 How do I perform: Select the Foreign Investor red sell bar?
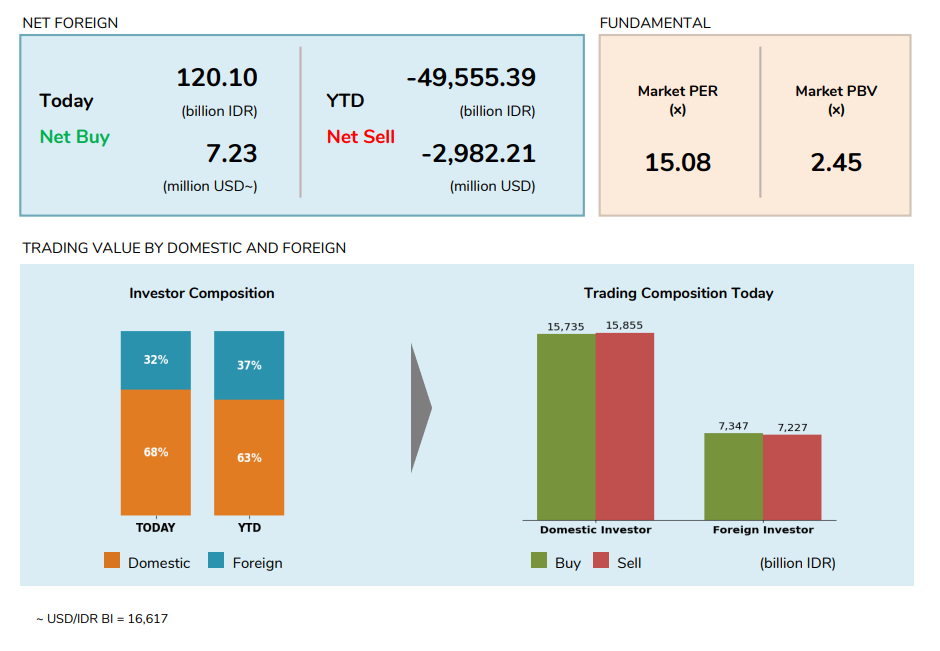click(792, 477)
